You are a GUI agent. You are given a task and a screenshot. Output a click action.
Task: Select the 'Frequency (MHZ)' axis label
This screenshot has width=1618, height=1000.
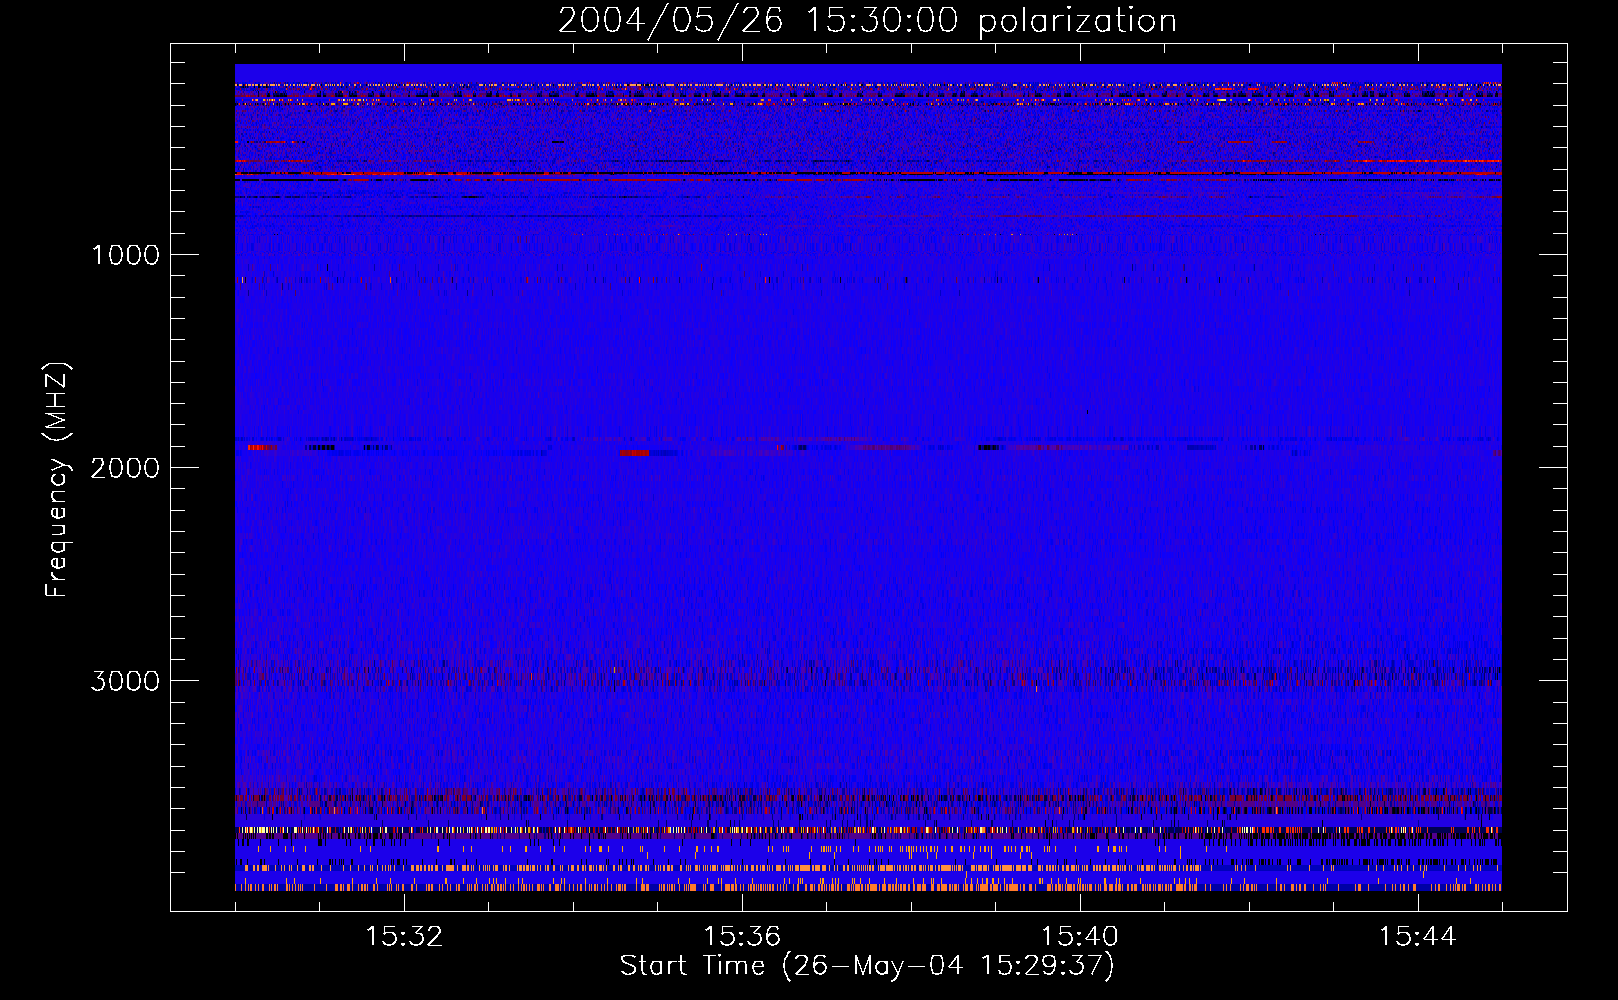57,480
